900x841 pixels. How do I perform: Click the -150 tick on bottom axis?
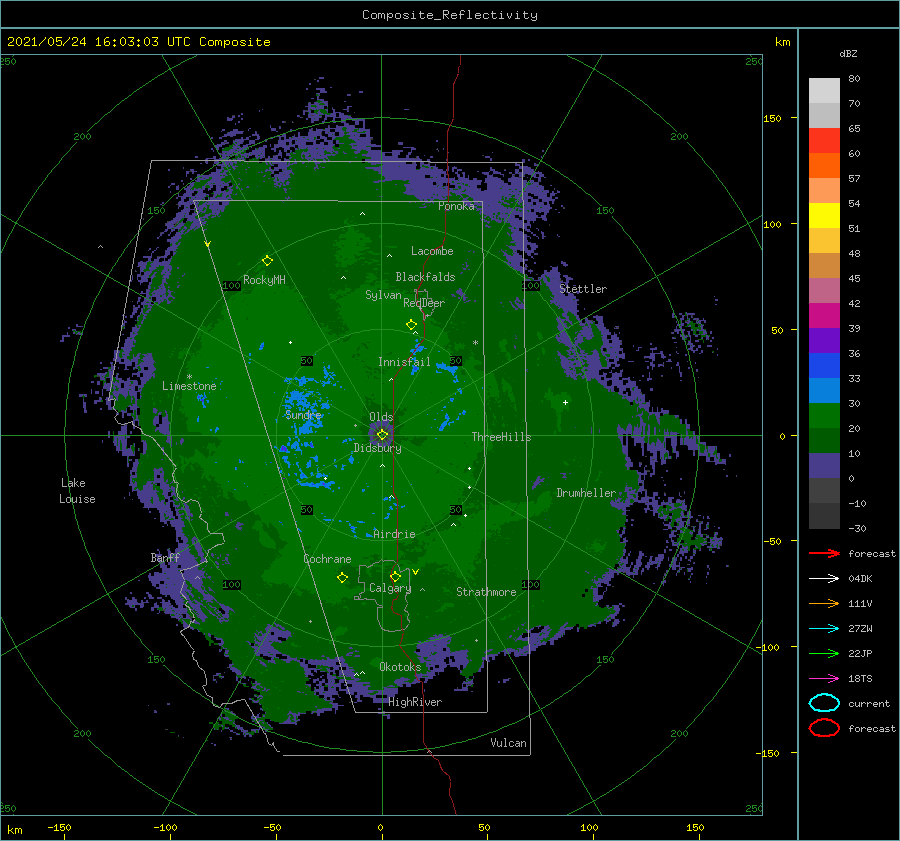point(59,827)
